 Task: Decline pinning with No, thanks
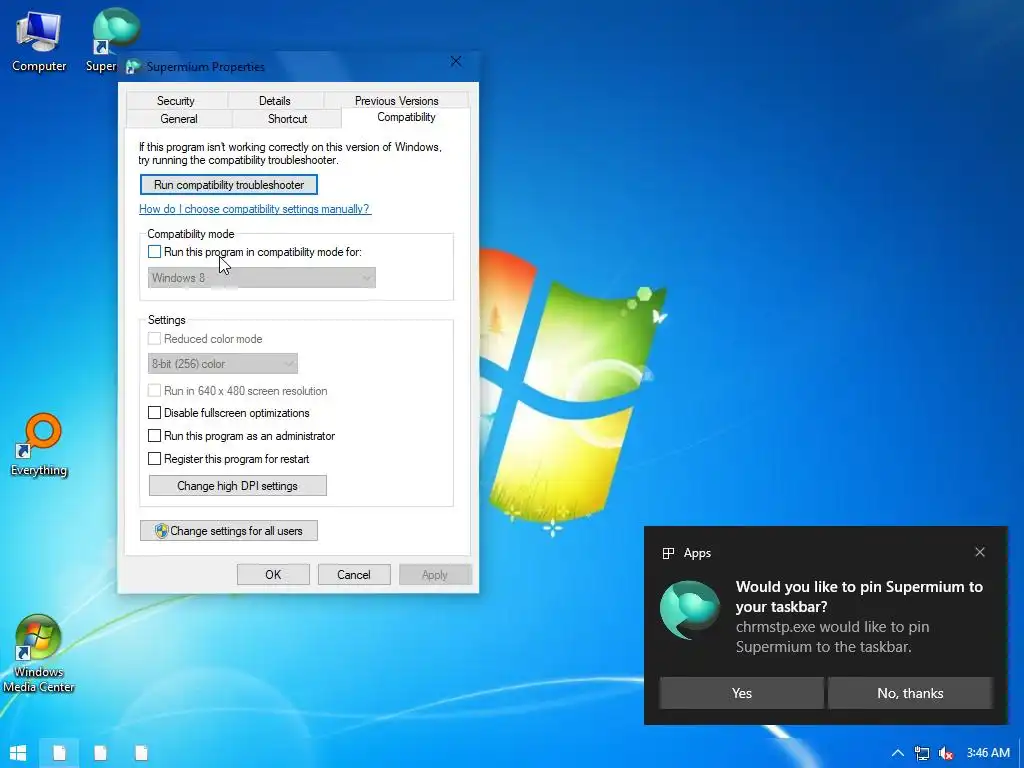910,693
